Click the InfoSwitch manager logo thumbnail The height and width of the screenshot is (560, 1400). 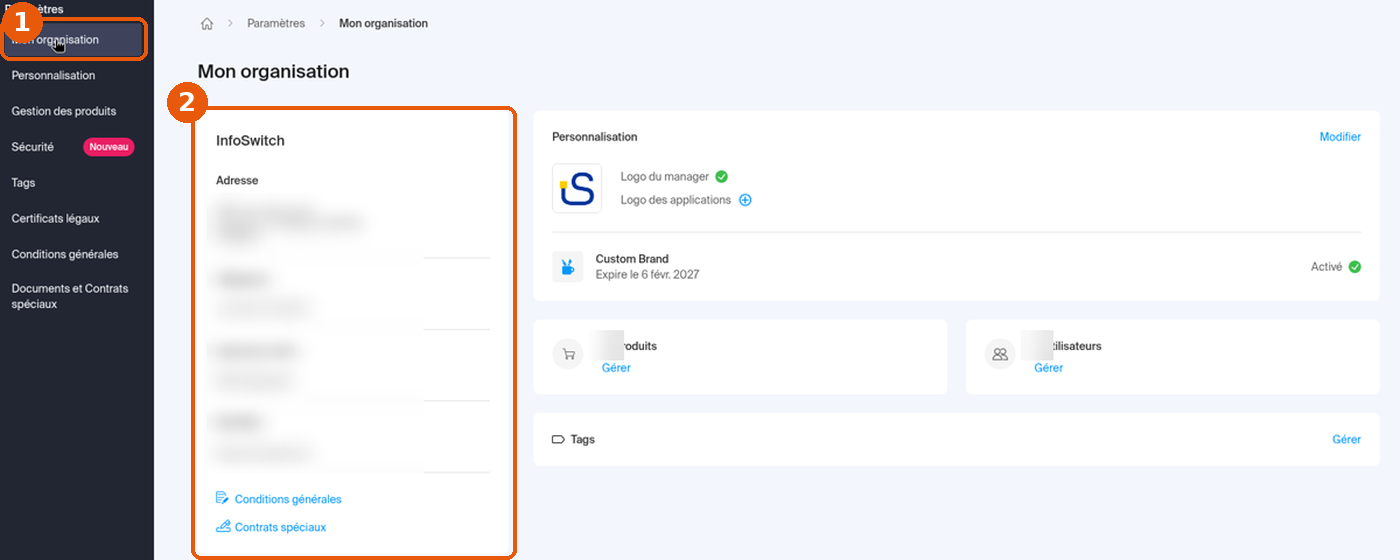577,188
